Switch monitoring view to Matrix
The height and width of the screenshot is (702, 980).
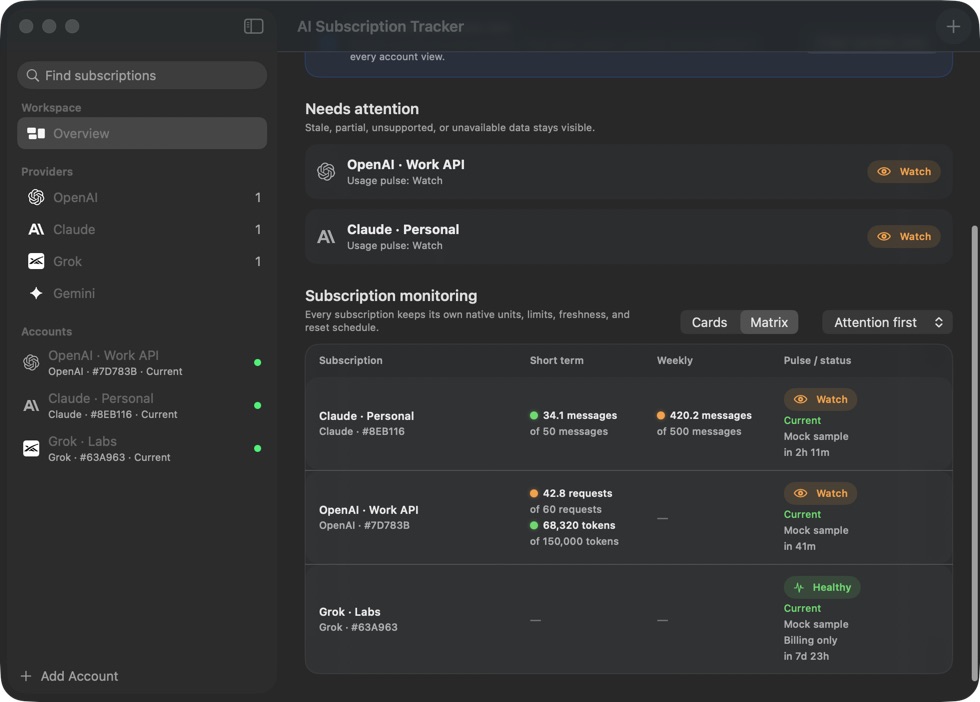click(x=769, y=323)
